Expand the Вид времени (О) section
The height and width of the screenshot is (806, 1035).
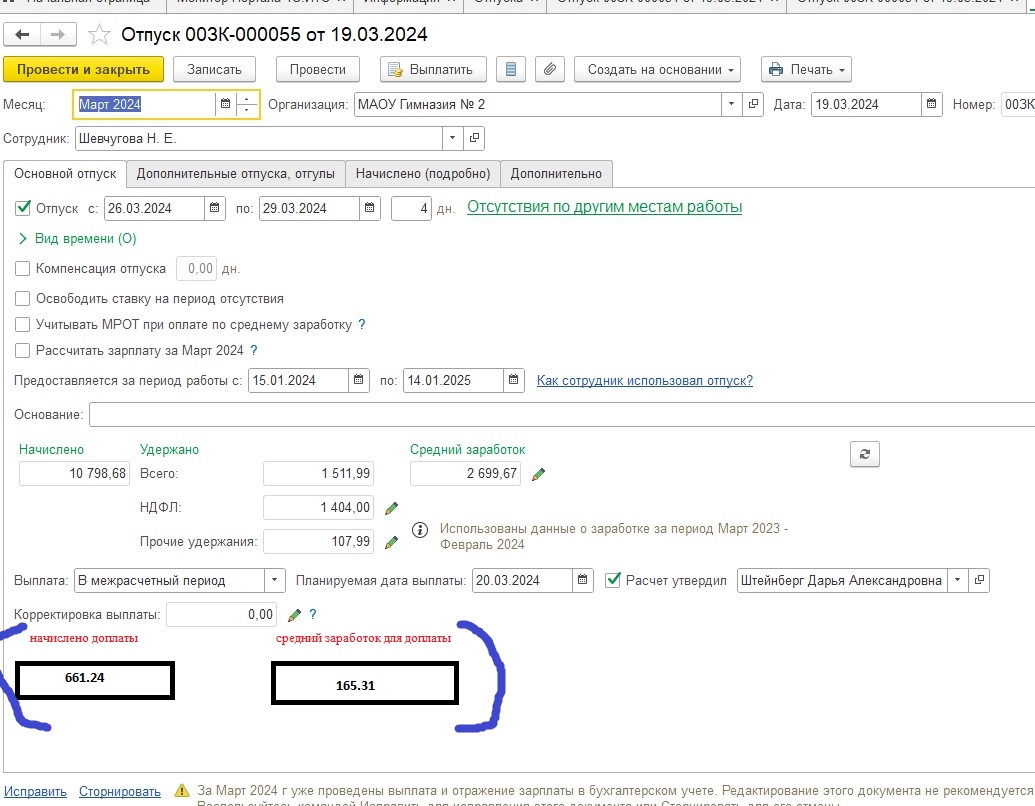click(x=24, y=239)
